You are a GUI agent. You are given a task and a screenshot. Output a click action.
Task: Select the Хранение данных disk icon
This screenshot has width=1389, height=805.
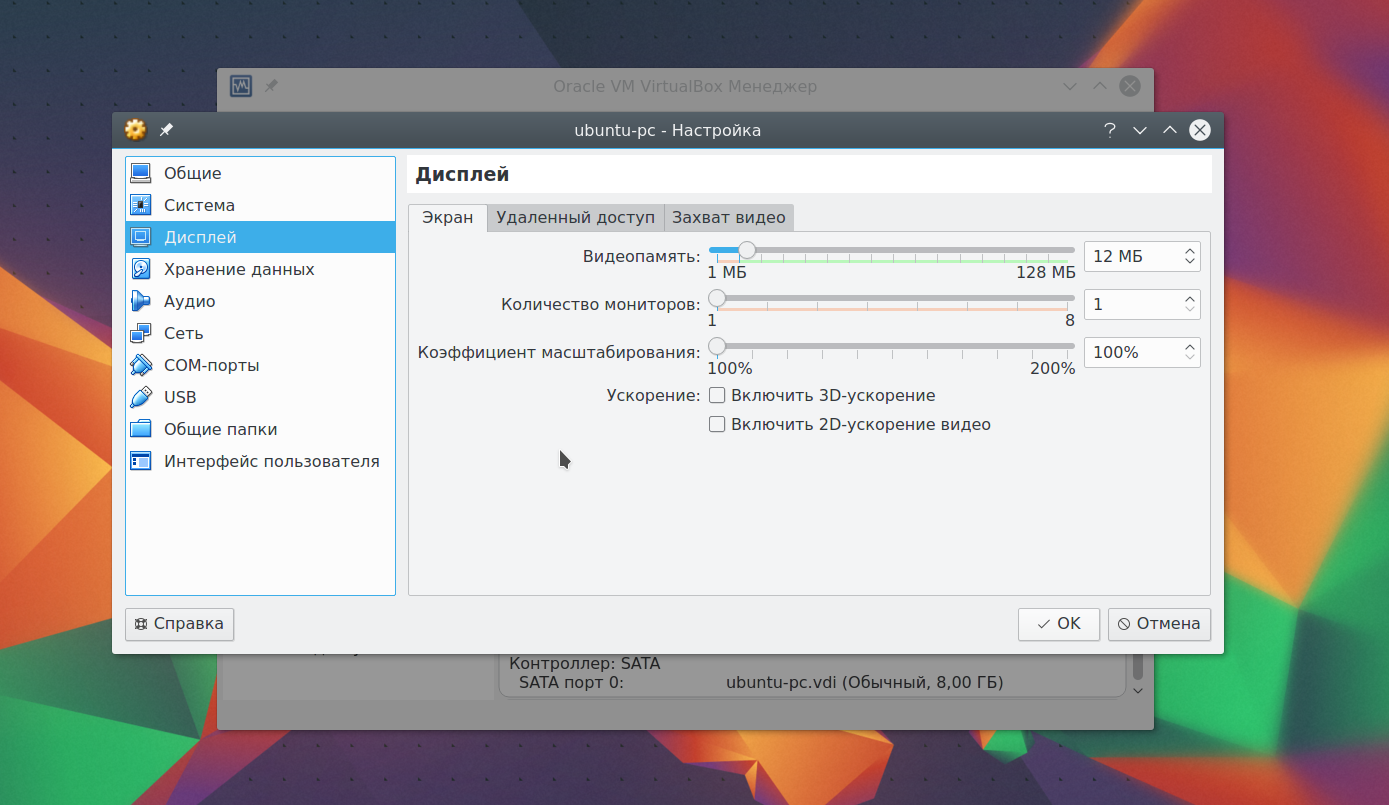click(141, 269)
